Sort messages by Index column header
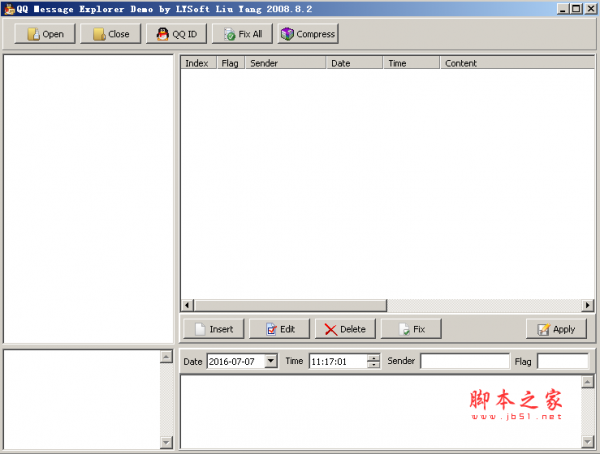 pos(199,63)
